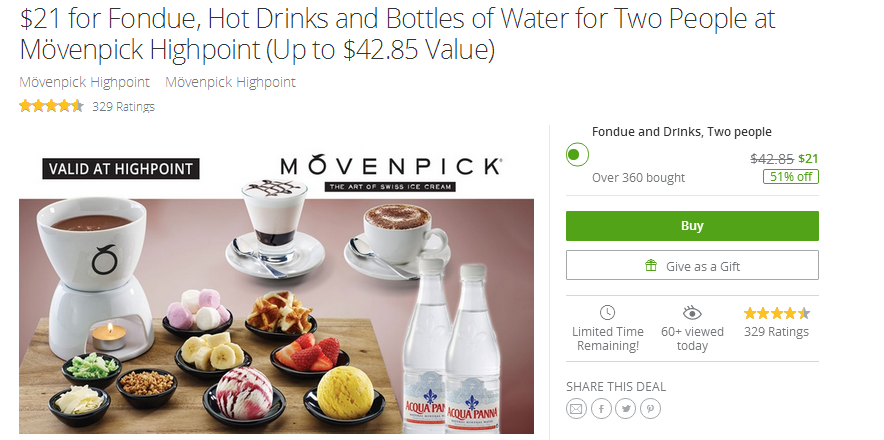The image size is (884, 440).
Task: Open first Mövenpick Highpoint merchant link
Action: point(85,82)
